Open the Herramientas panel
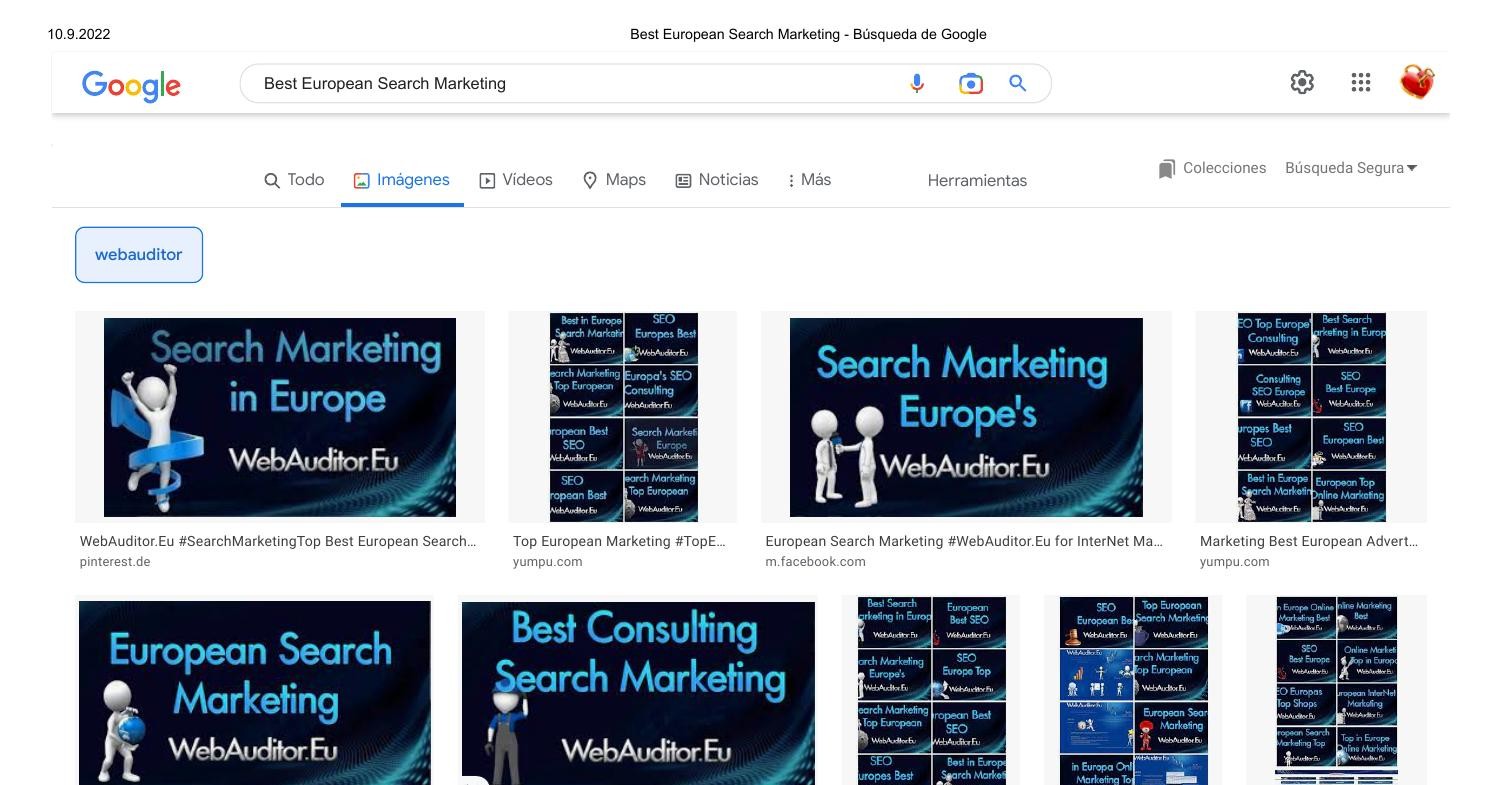The width and height of the screenshot is (1500, 785). (977, 181)
